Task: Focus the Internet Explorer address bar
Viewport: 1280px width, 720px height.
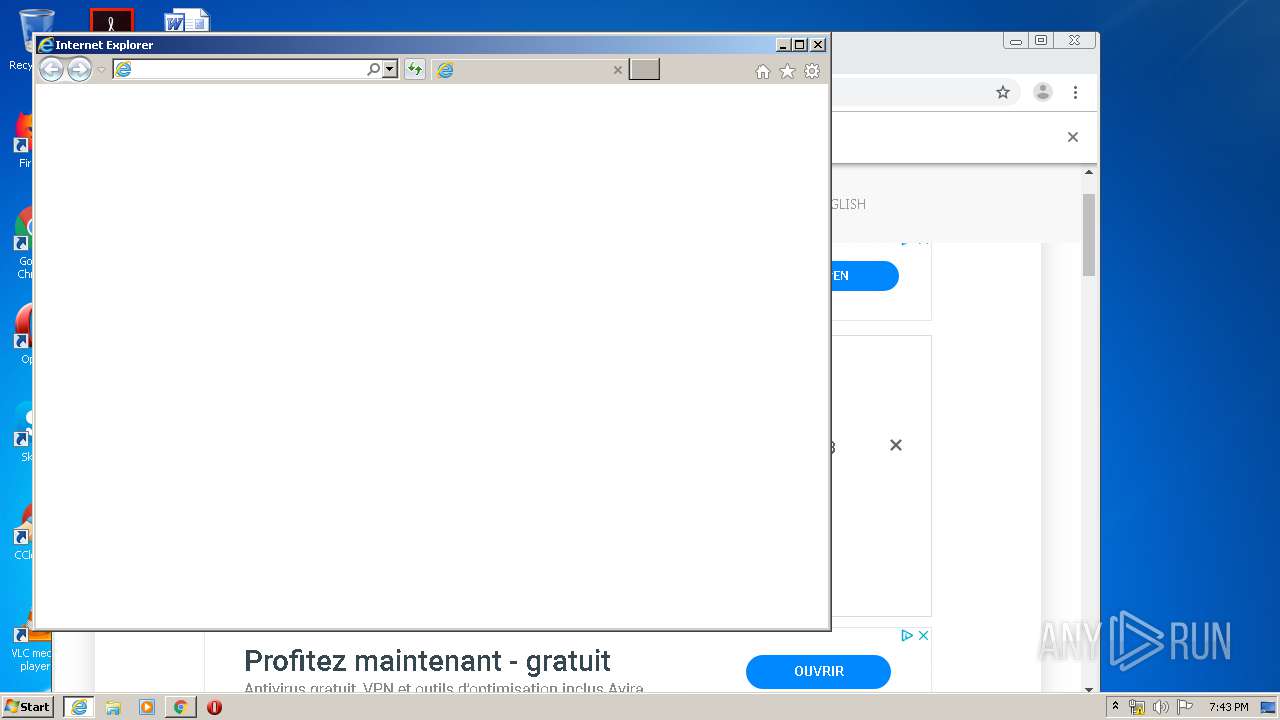Action: pyautogui.click(x=240, y=69)
